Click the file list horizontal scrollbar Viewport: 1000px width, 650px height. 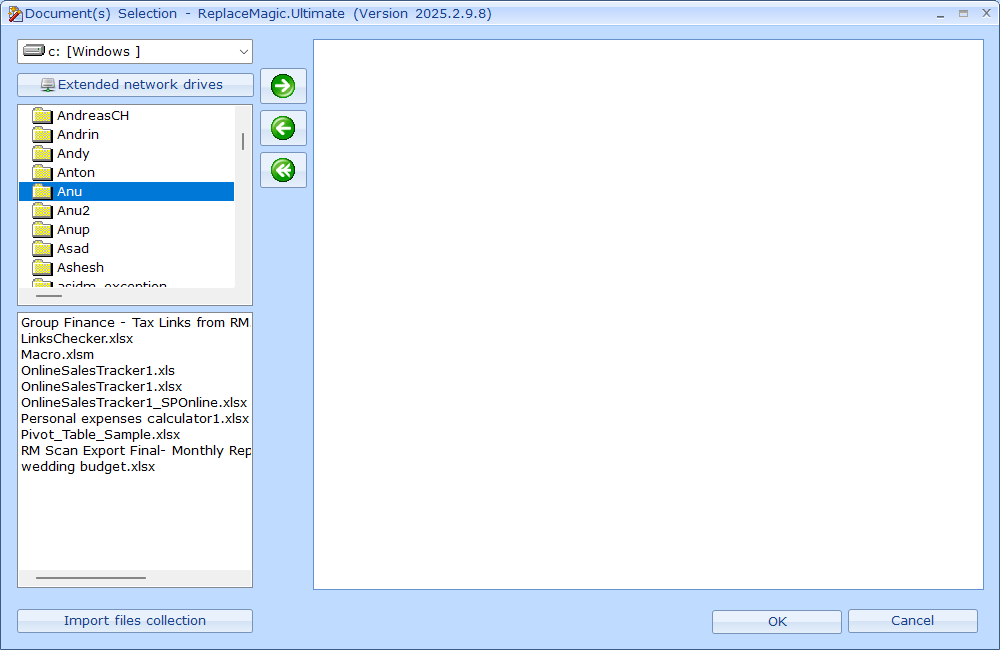click(x=90, y=578)
